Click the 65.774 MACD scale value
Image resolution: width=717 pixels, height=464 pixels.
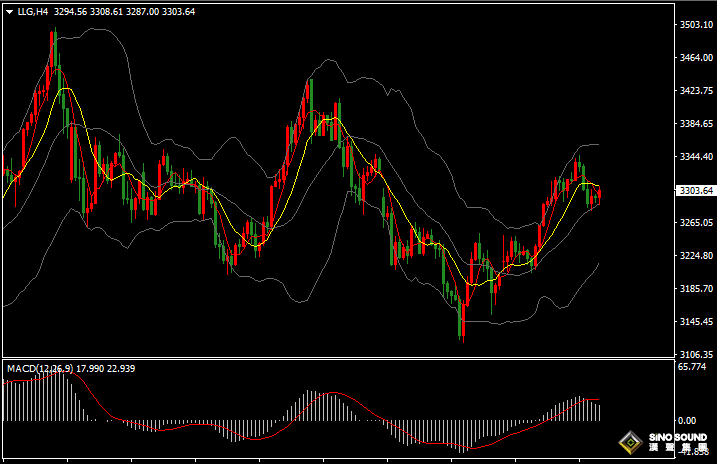click(692, 368)
